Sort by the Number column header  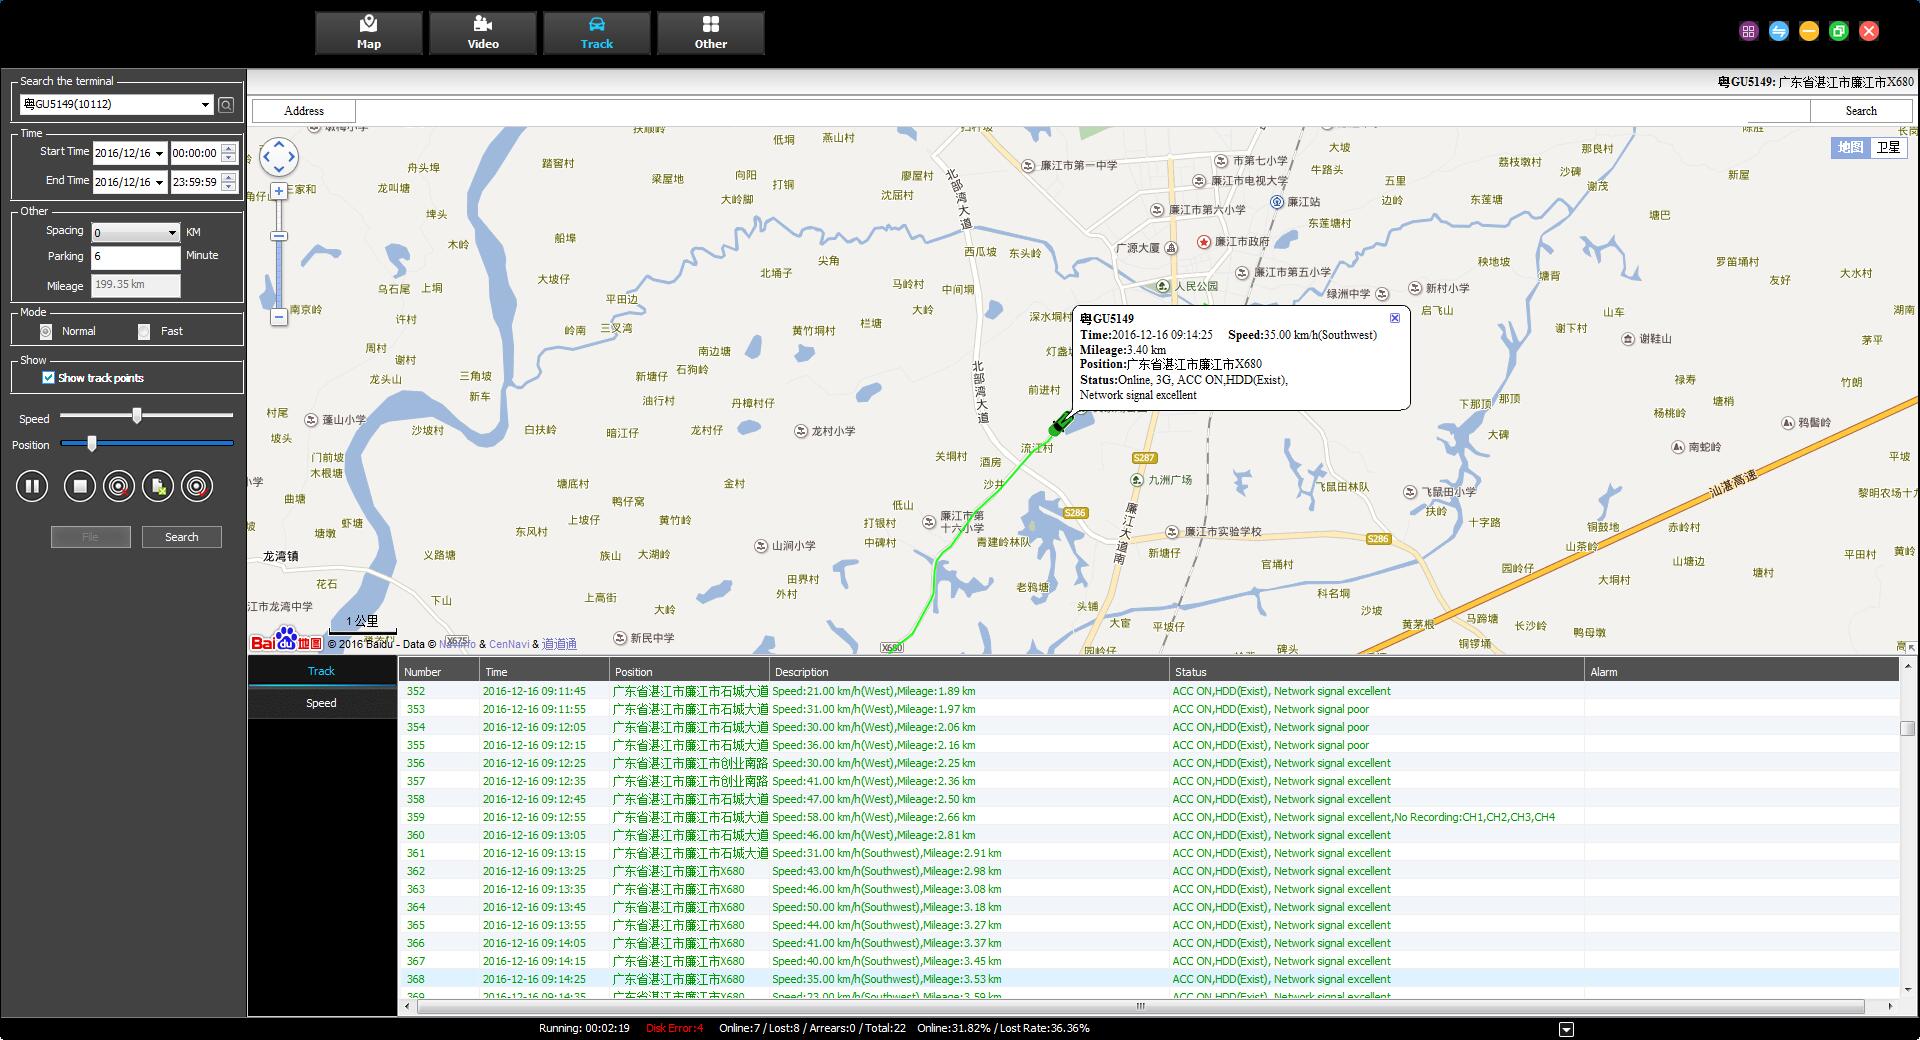tap(439, 672)
